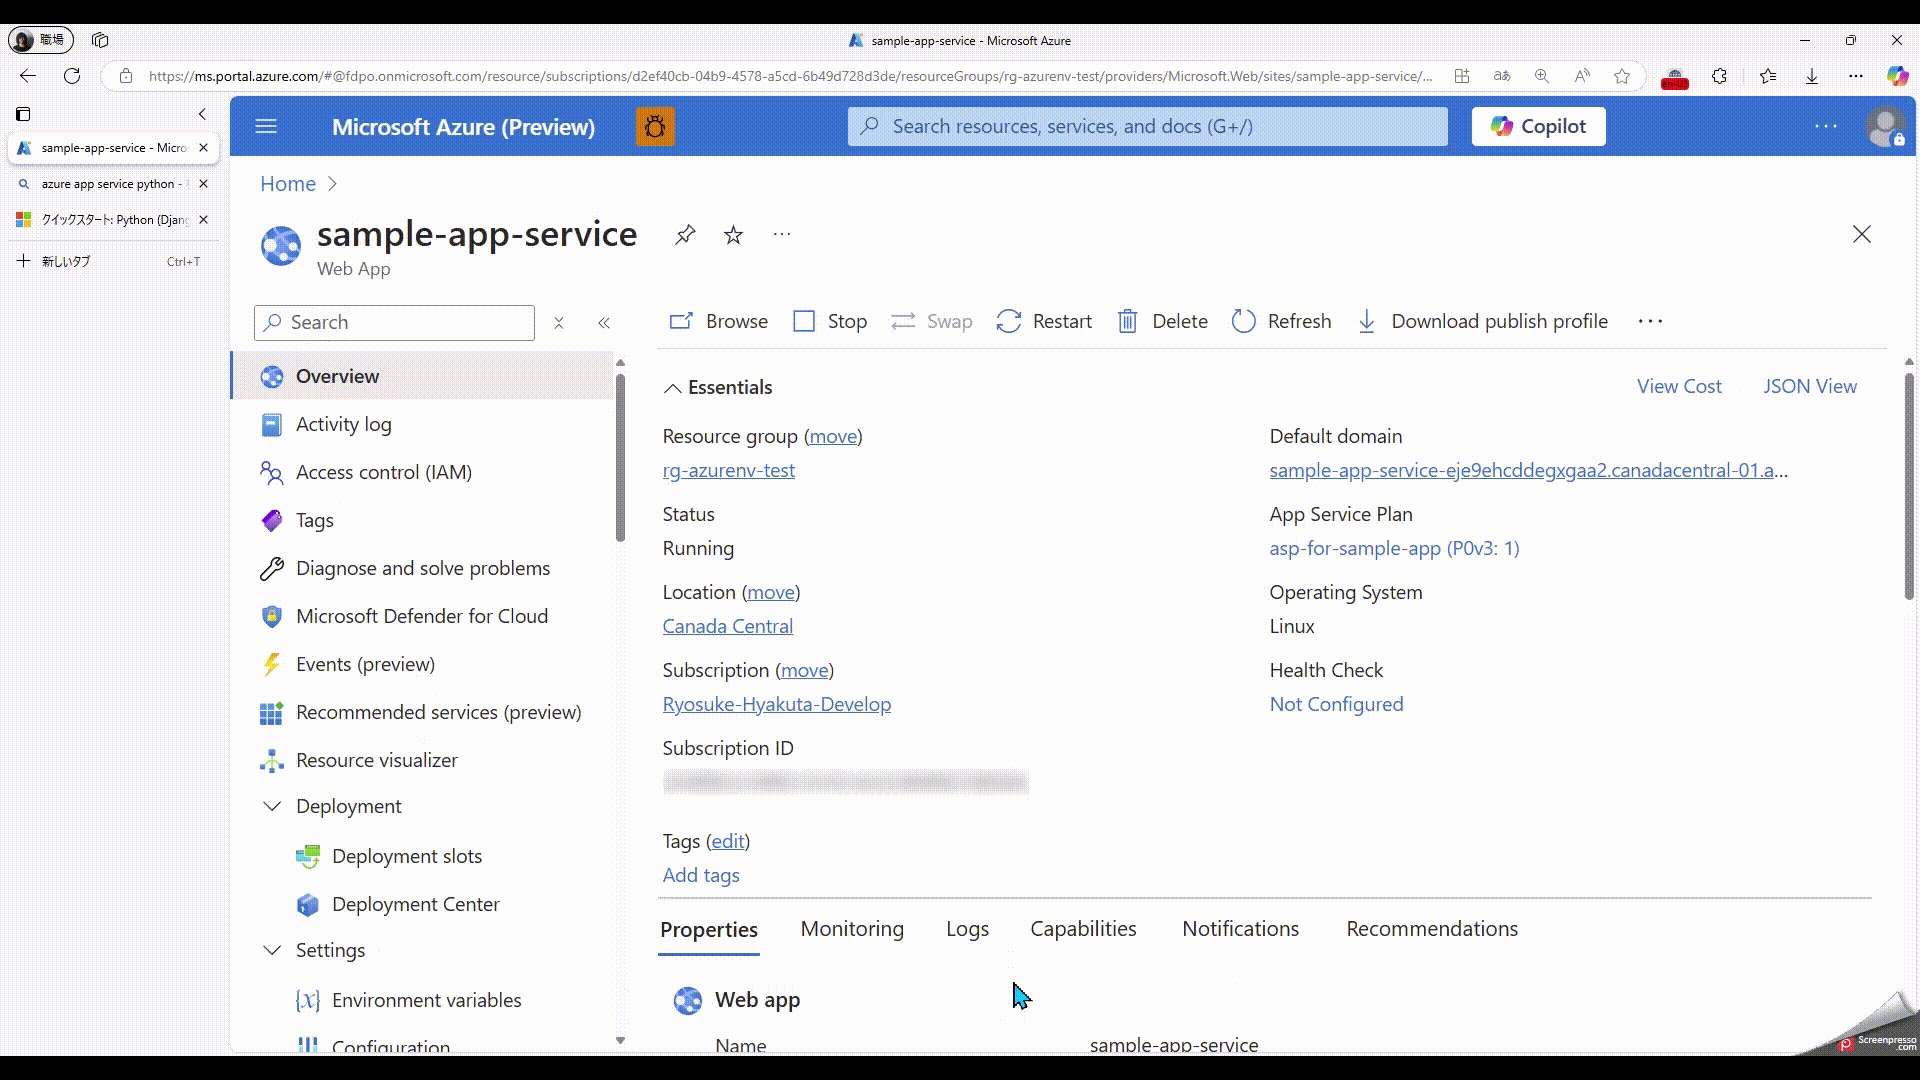Collapse the Settings group

(x=272, y=951)
